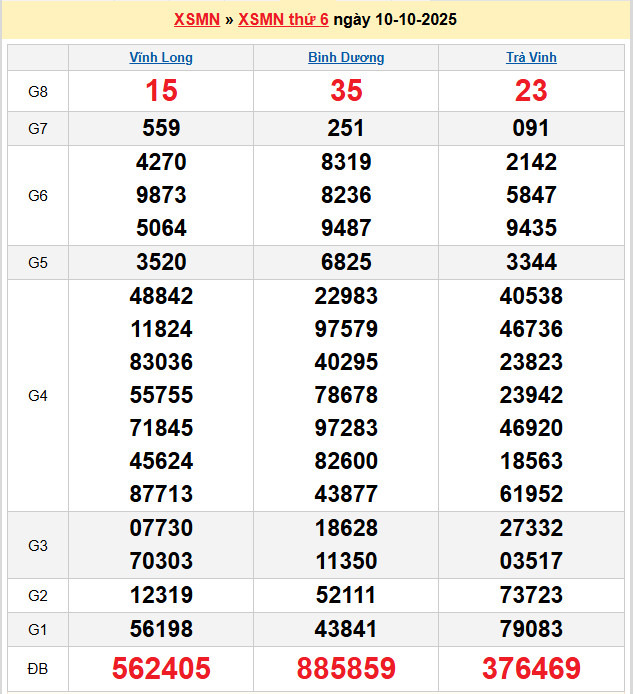
Task: Select Trà Vinh special prize 376469
Action: click(x=531, y=669)
